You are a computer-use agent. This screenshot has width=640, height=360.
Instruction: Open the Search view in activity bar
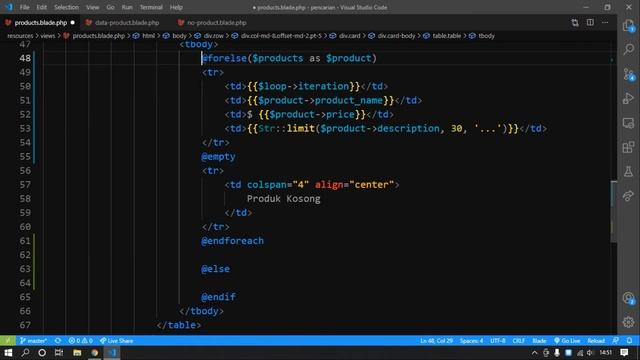point(628,49)
